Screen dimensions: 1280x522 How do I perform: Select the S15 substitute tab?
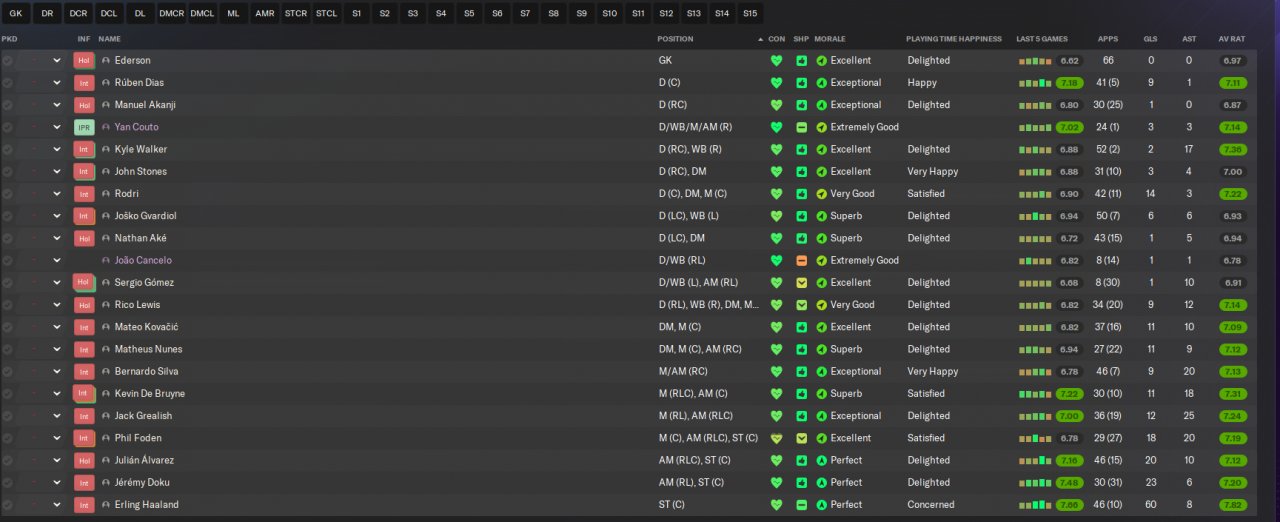point(750,13)
